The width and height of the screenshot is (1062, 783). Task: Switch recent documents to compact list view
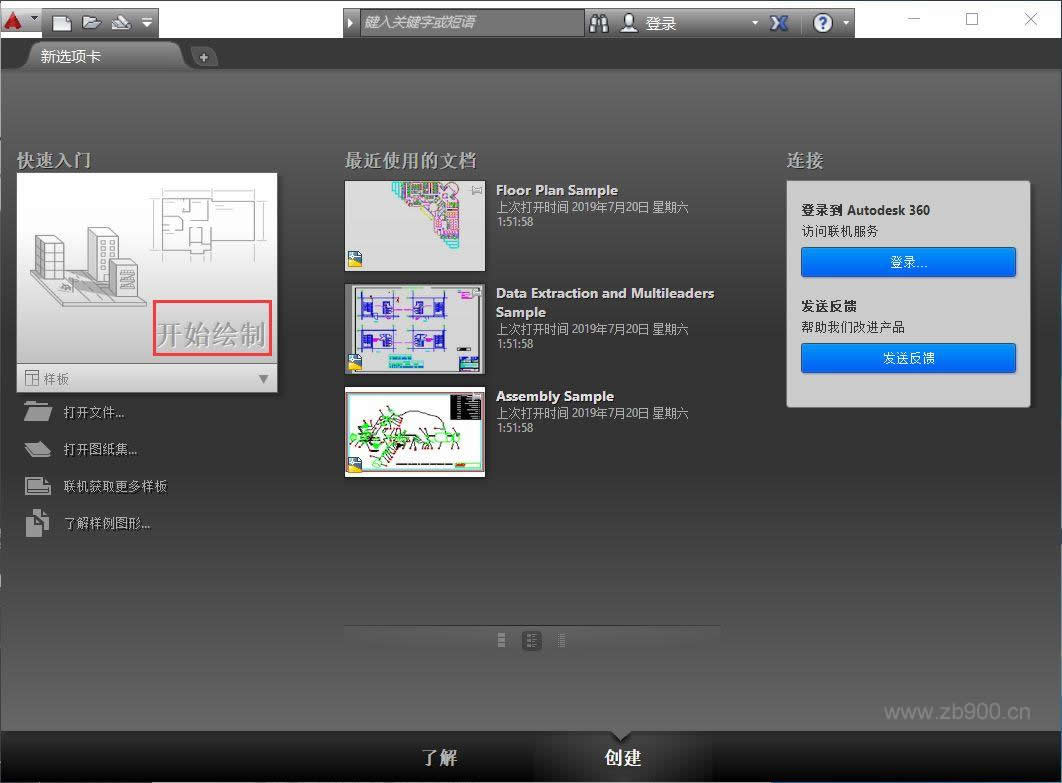pos(561,640)
